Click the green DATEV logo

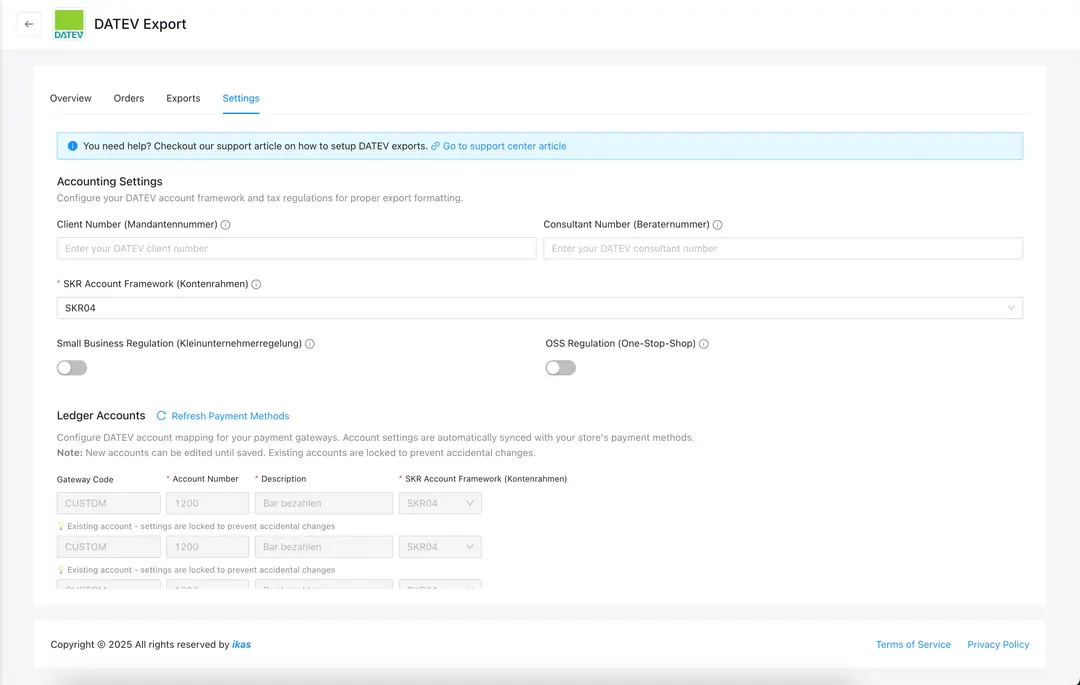(x=69, y=24)
